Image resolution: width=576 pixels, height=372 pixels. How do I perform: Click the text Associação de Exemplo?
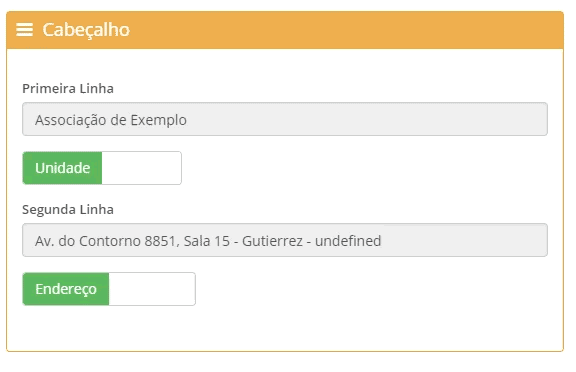click(x=111, y=120)
